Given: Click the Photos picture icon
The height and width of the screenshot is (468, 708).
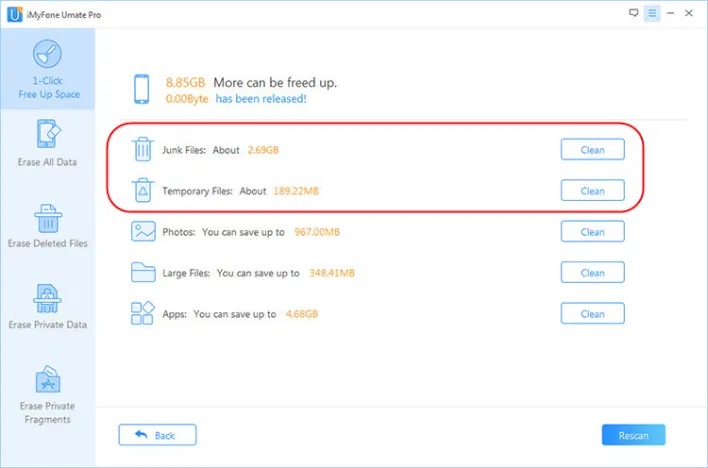Looking at the screenshot, I should [x=143, y=231].
